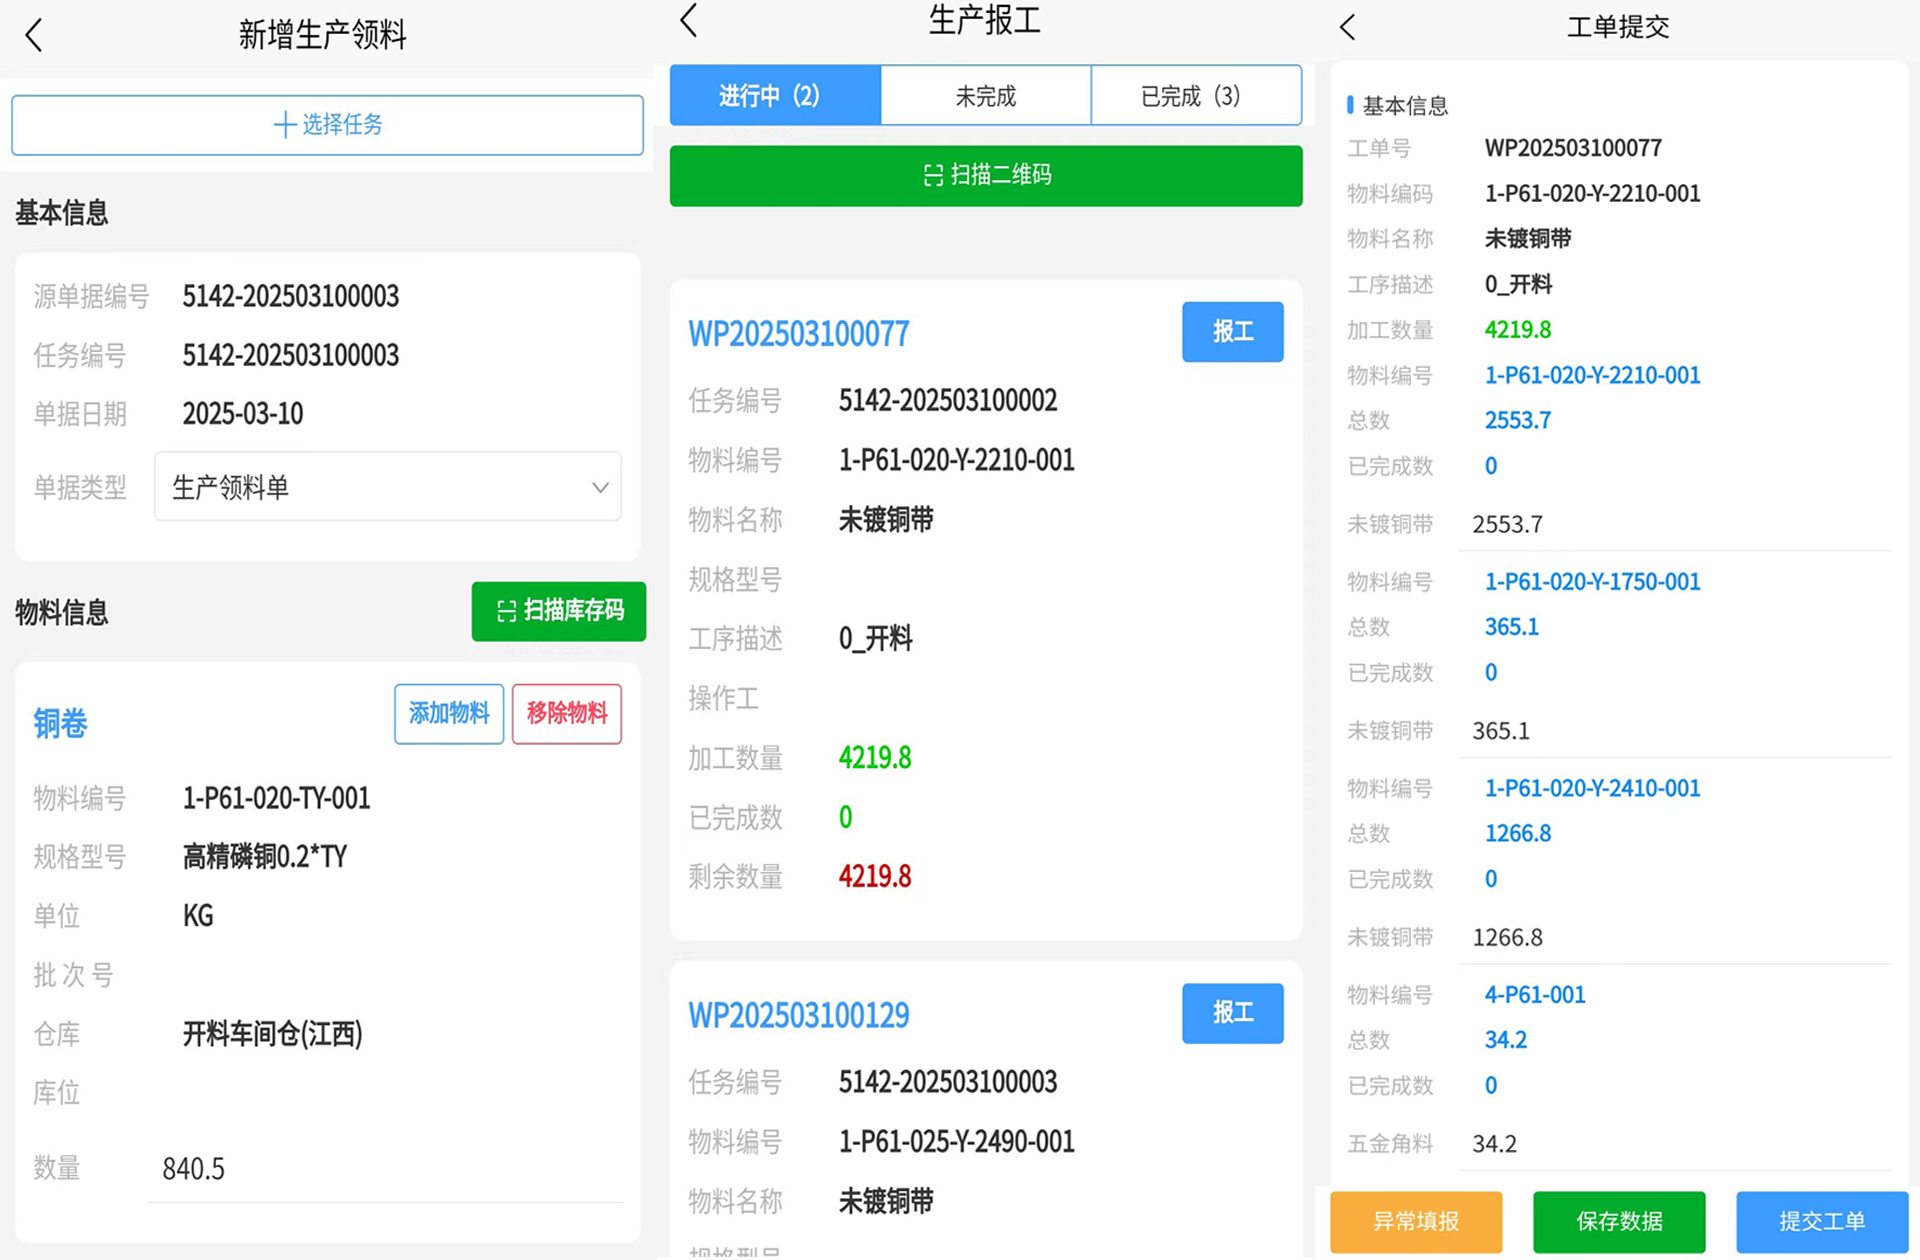Go back from 新增生产领料 screen
The height and width of the screenshot is (1260, 1920).
34,36
